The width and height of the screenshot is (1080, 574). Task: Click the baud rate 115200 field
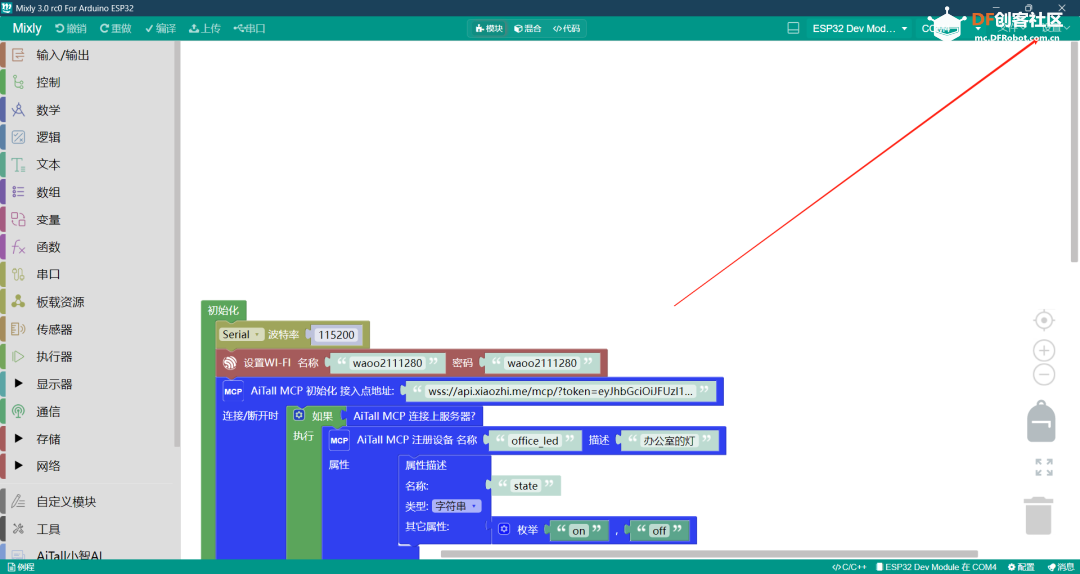pyautogui.click(x=336, y=335)
